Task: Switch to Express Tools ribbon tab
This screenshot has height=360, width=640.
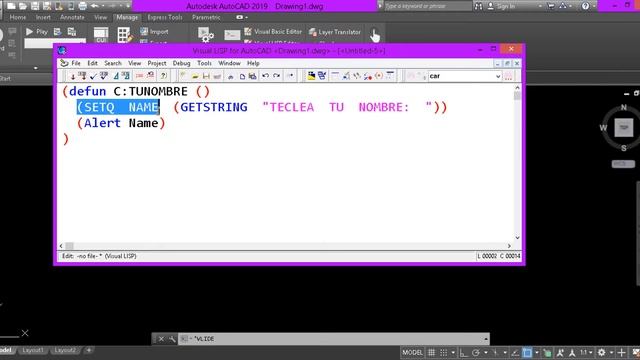Action: 165,18
